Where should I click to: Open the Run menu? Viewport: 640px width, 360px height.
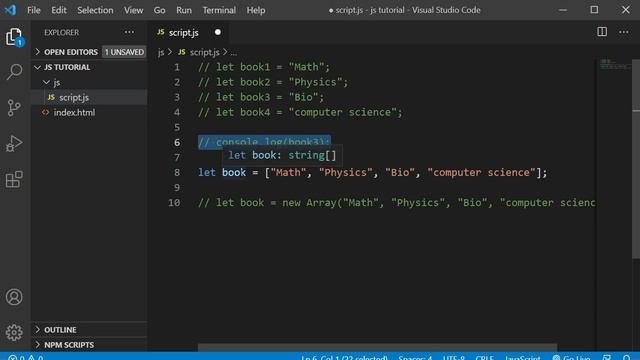pyautogui.click(x=184, y=10)
